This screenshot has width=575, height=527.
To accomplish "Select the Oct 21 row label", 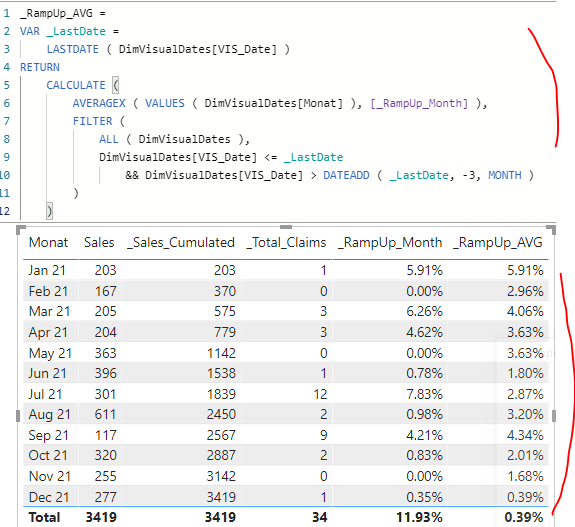I will 48,455.
